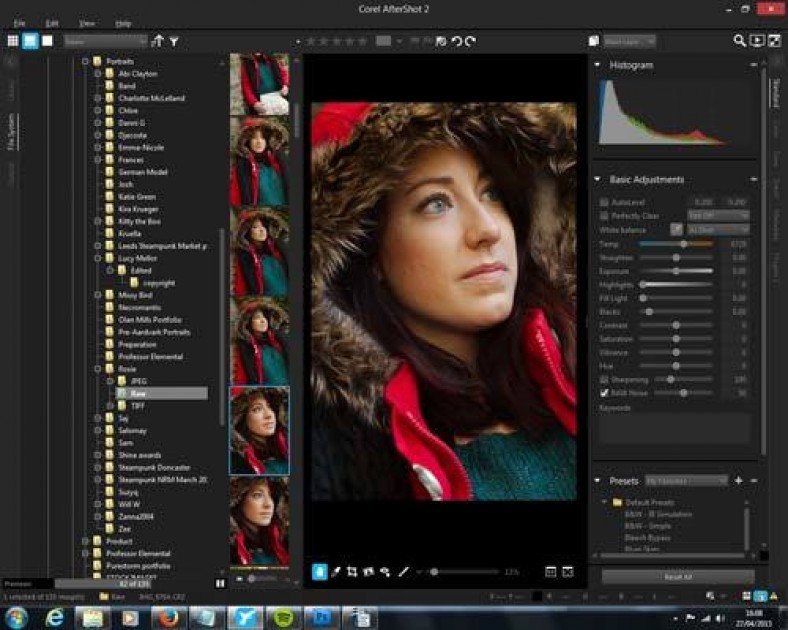Open the Edit menu
The image size is (788, 630).
(51, 22)
